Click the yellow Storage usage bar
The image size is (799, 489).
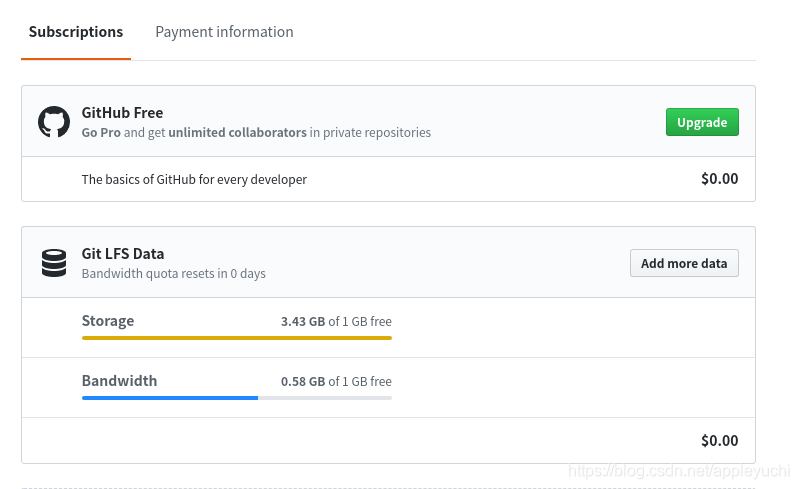236,338
